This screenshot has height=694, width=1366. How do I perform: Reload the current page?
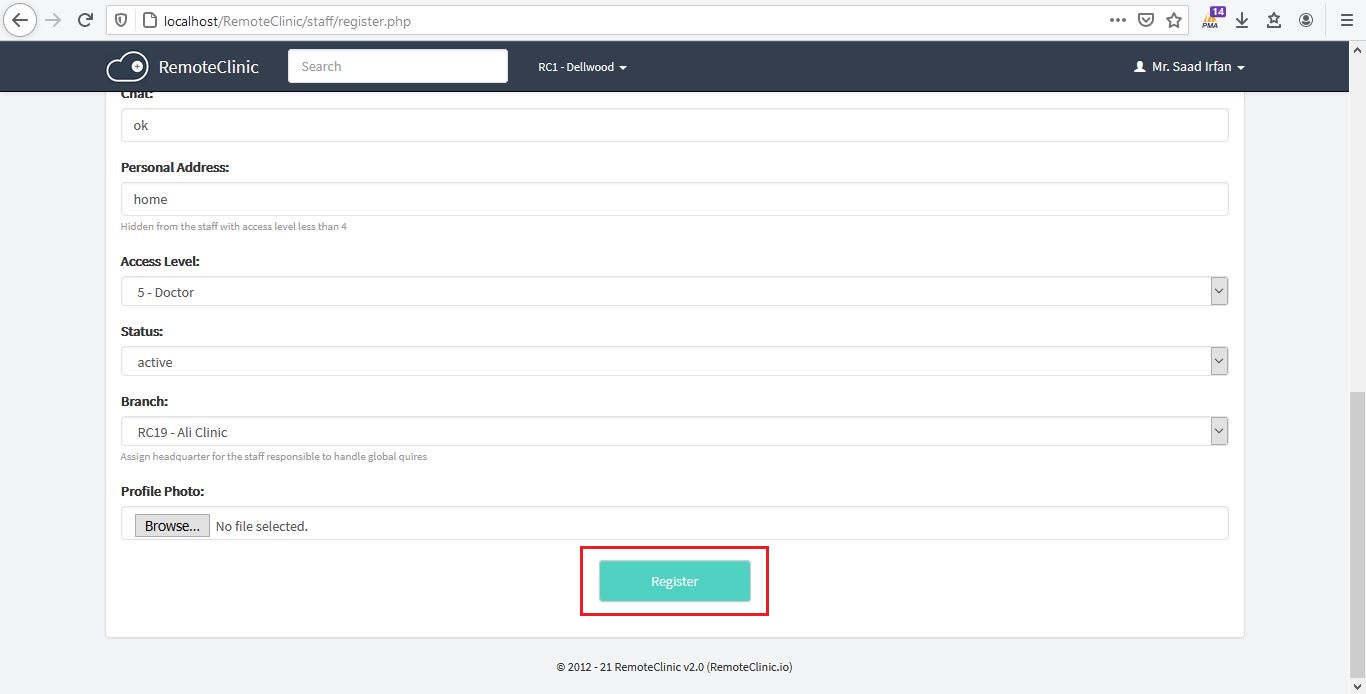(x=86, y=20)
